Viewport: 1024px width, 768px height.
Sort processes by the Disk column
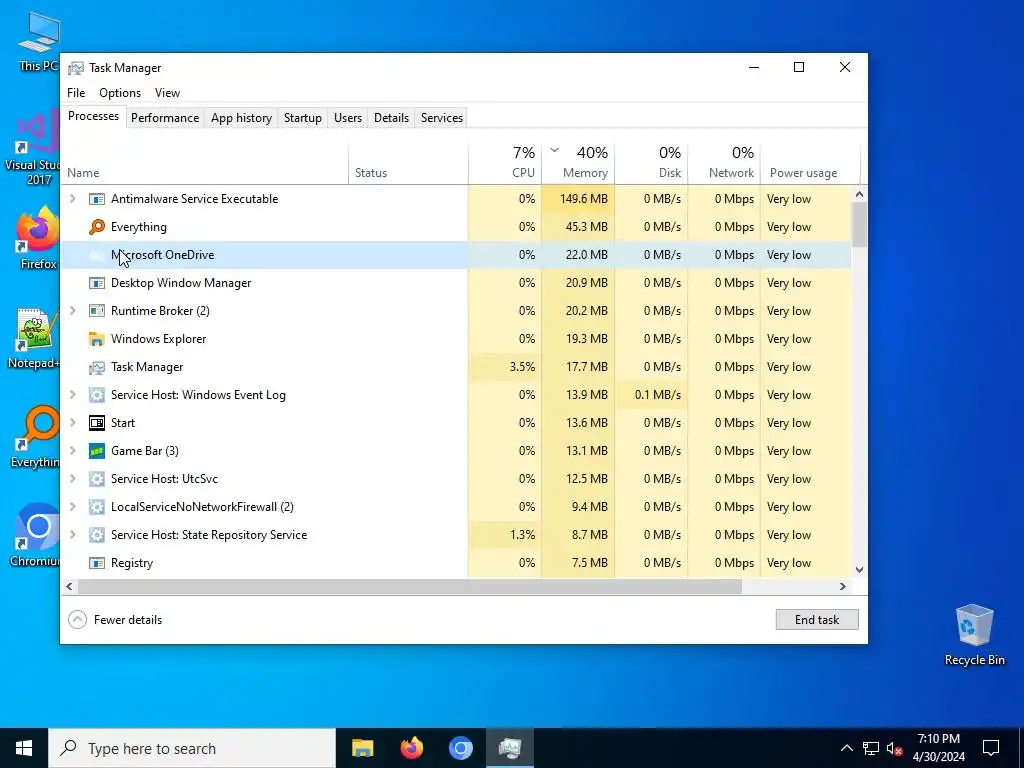(x=651, y=162)
